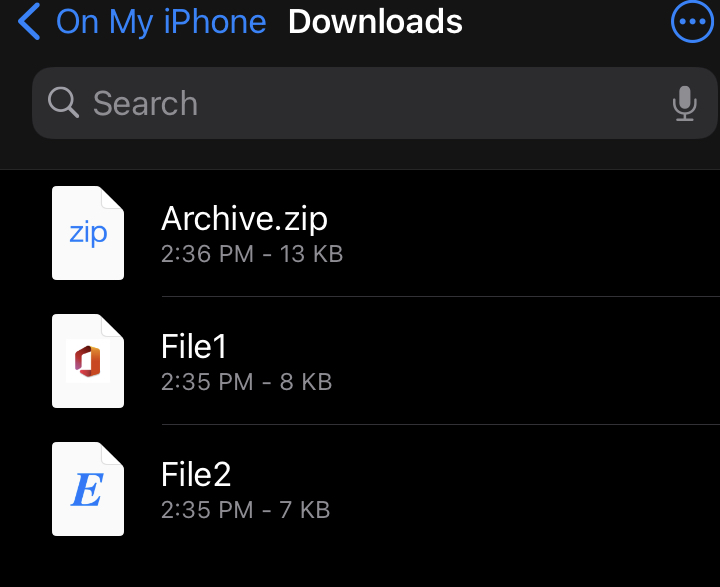Open the zip file icon thumbnail
This screenshot has width=720, height=587.
(88, 233)
